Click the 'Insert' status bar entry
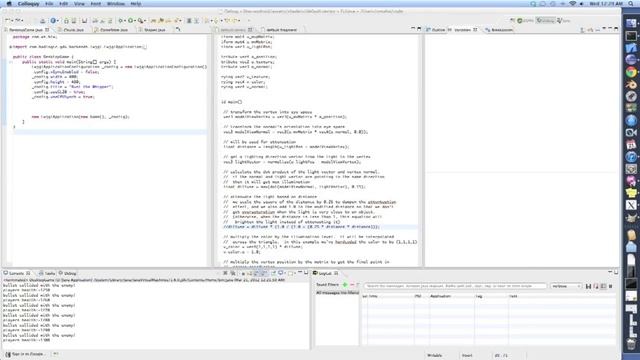640x360 pixels. [467, 356]
